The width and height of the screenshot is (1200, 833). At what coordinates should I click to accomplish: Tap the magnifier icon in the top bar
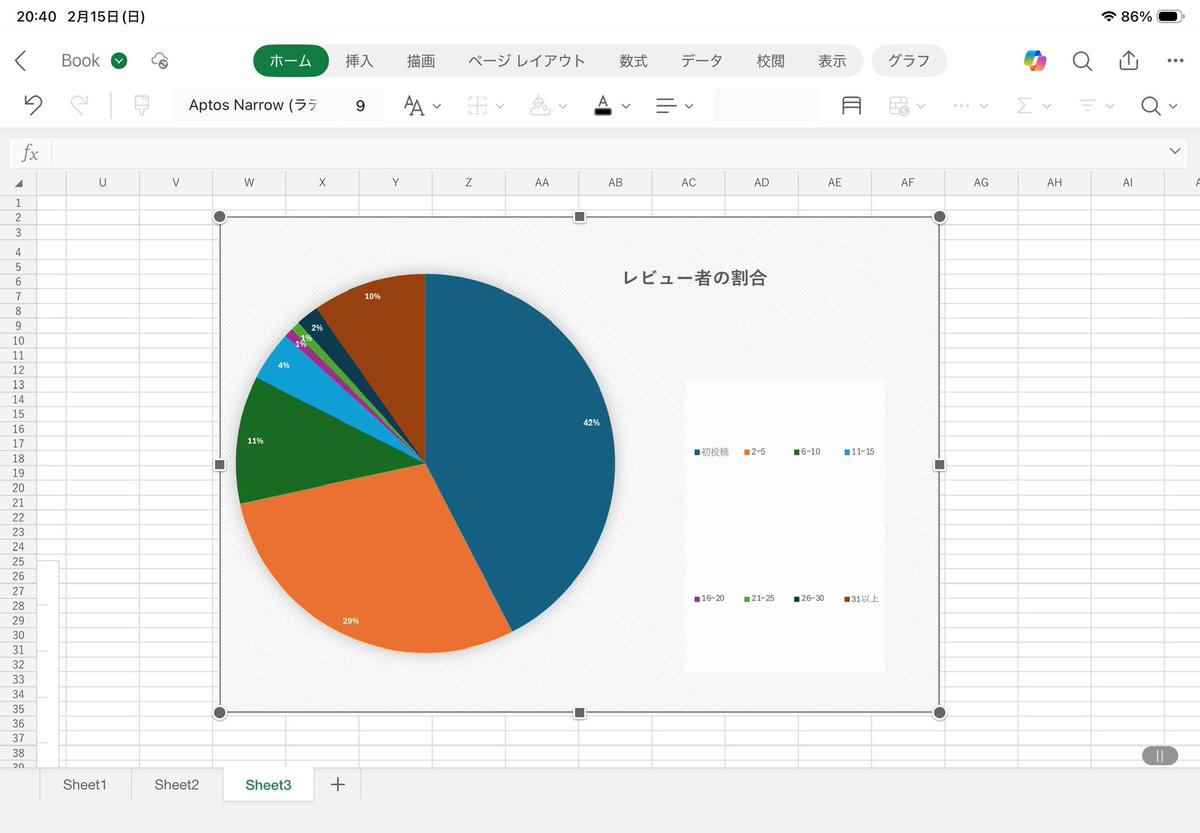tap(1082, 61)
